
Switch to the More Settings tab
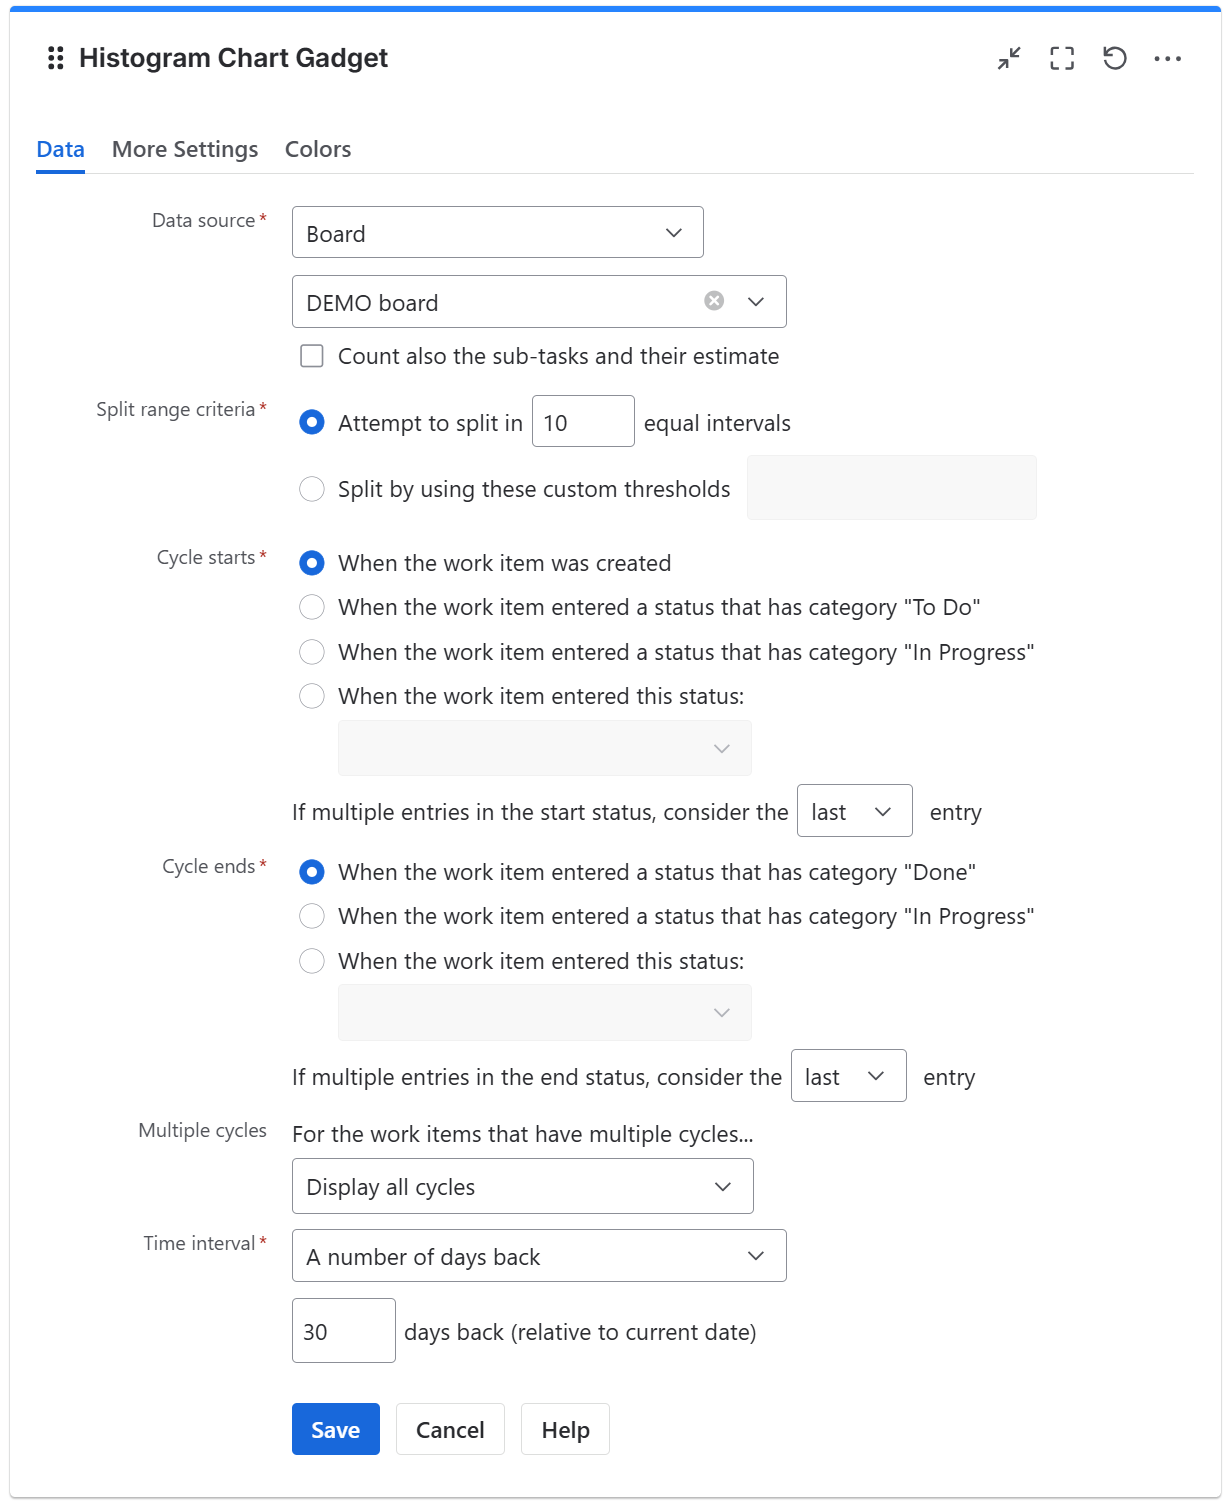(184, 149)
